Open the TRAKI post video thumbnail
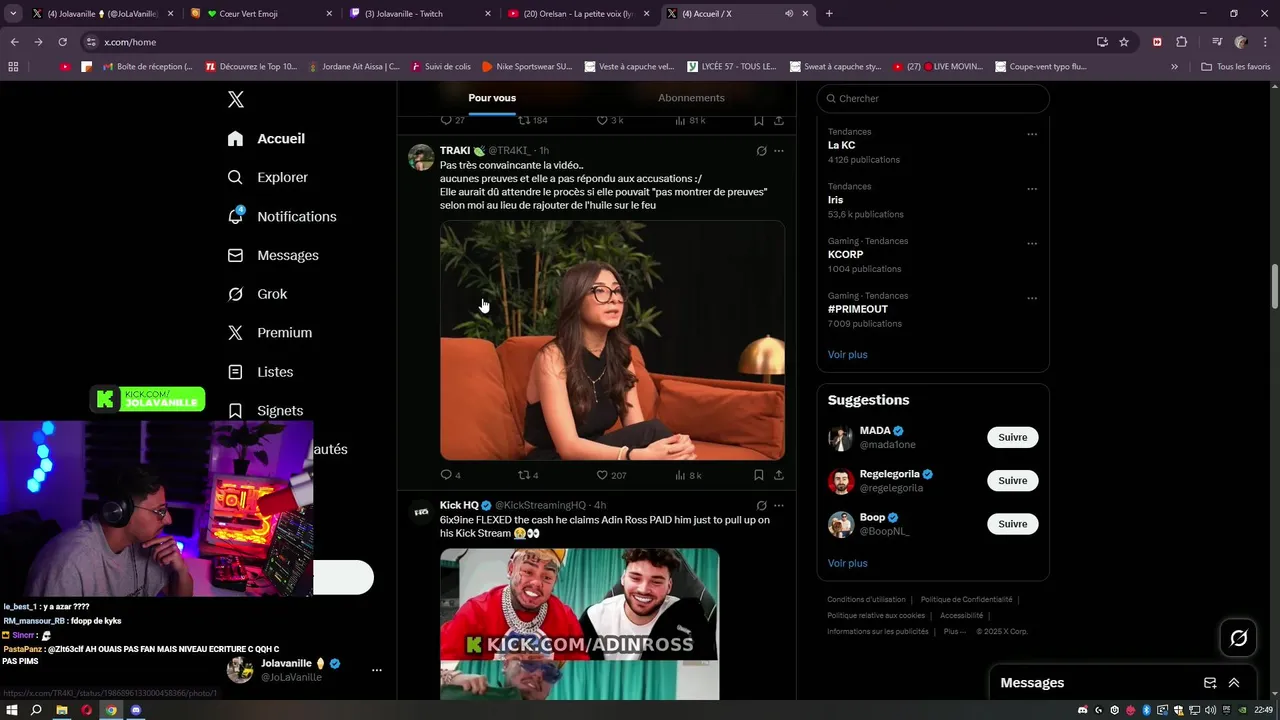This screenshot has width=1280, height=720. click(612, 340)
